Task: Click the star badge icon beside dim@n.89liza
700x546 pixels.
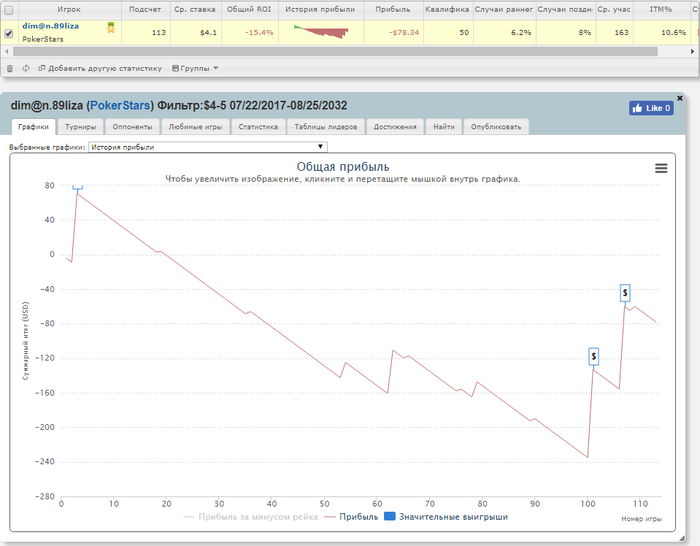Action: click(x=111, y=28)
